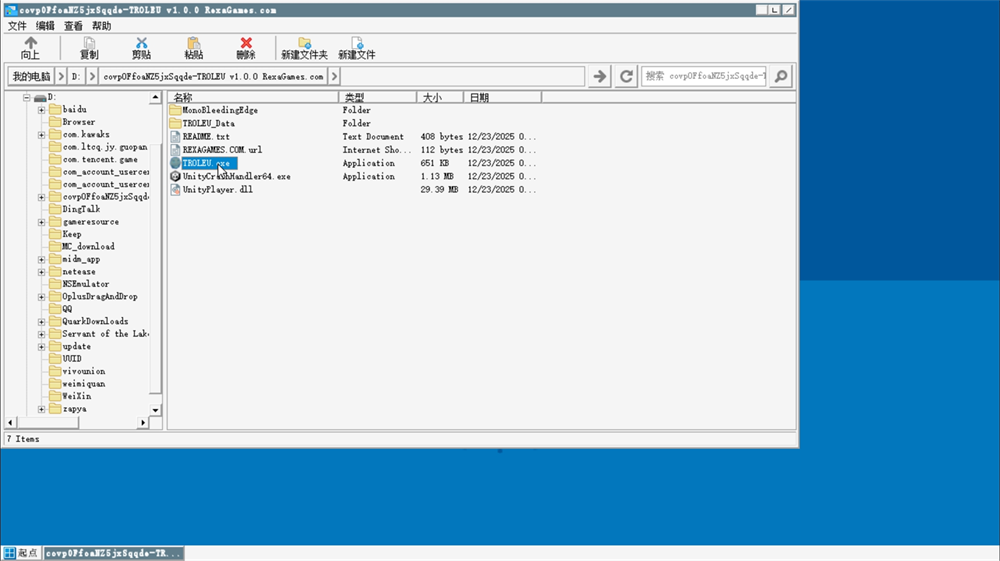
Task: Click the 向上 (Up) toolbar icon
Action: point(30,44)
